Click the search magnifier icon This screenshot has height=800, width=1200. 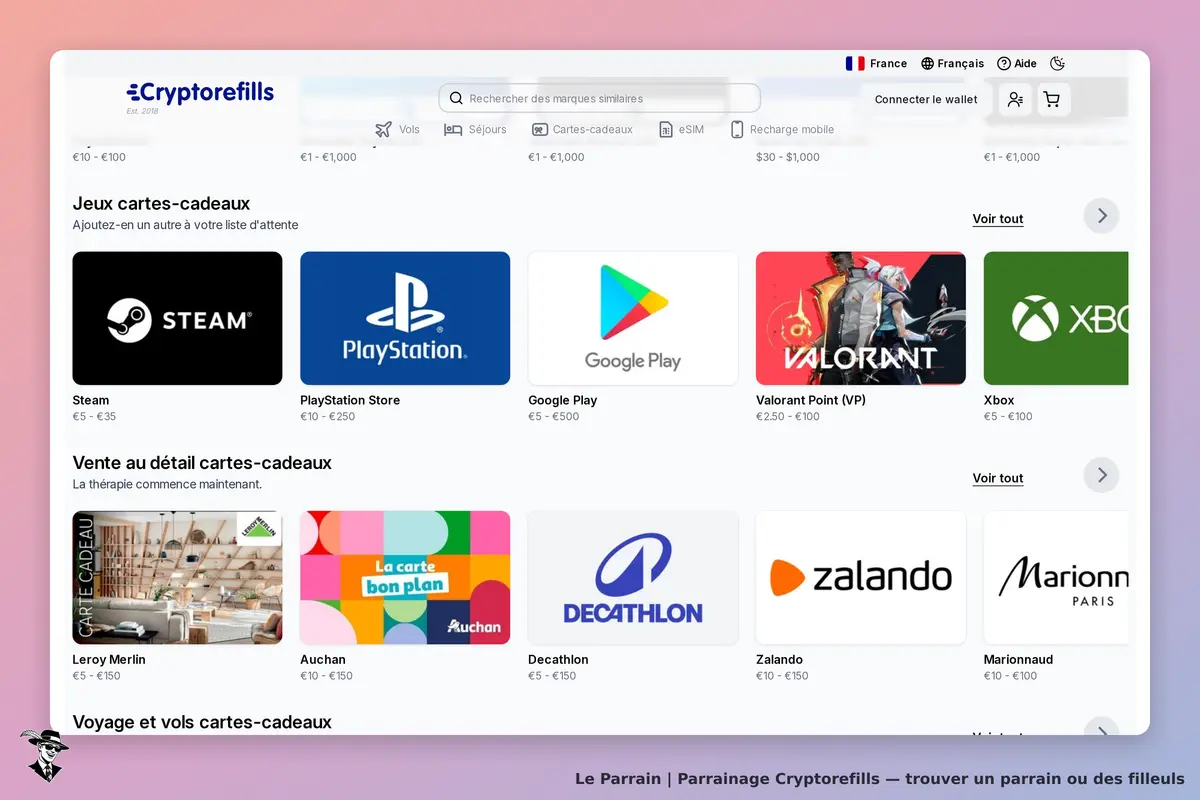pos(456,98)
